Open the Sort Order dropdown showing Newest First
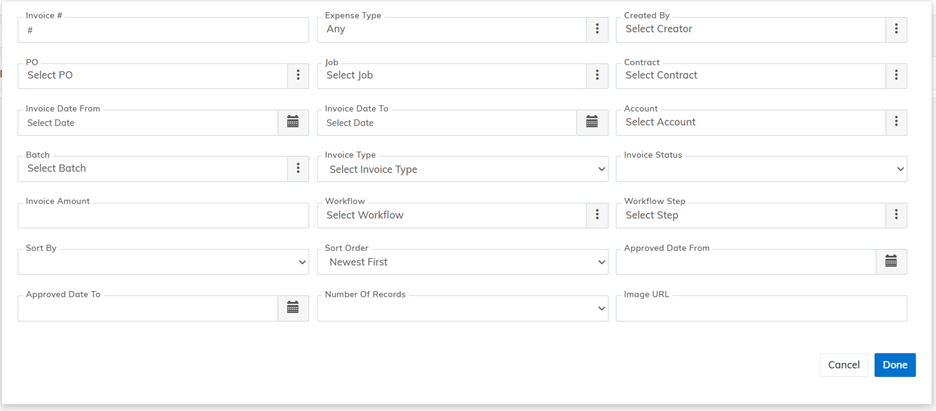936x411 pixels. 463,262
